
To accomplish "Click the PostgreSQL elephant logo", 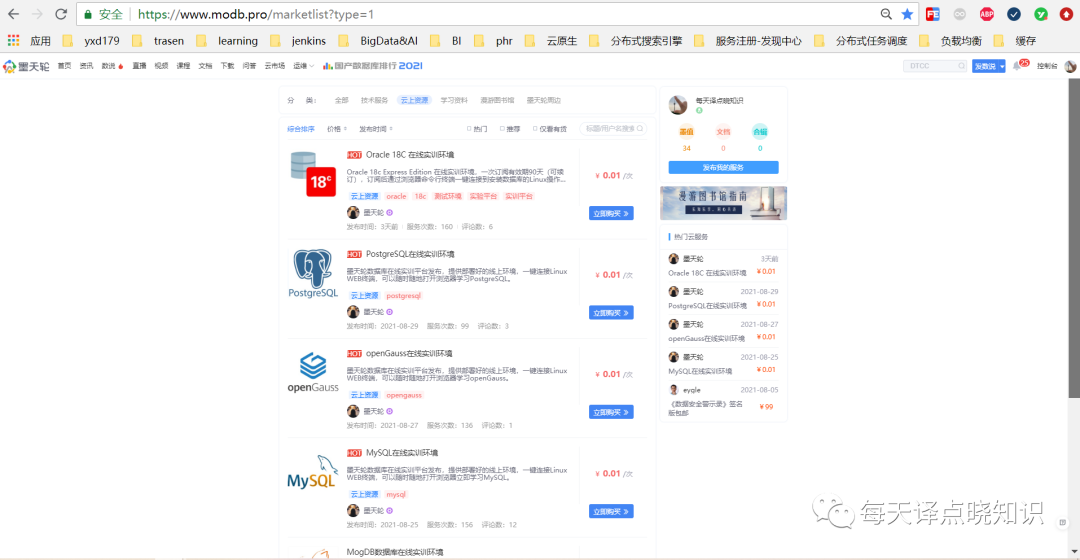I will coord(313,273).
